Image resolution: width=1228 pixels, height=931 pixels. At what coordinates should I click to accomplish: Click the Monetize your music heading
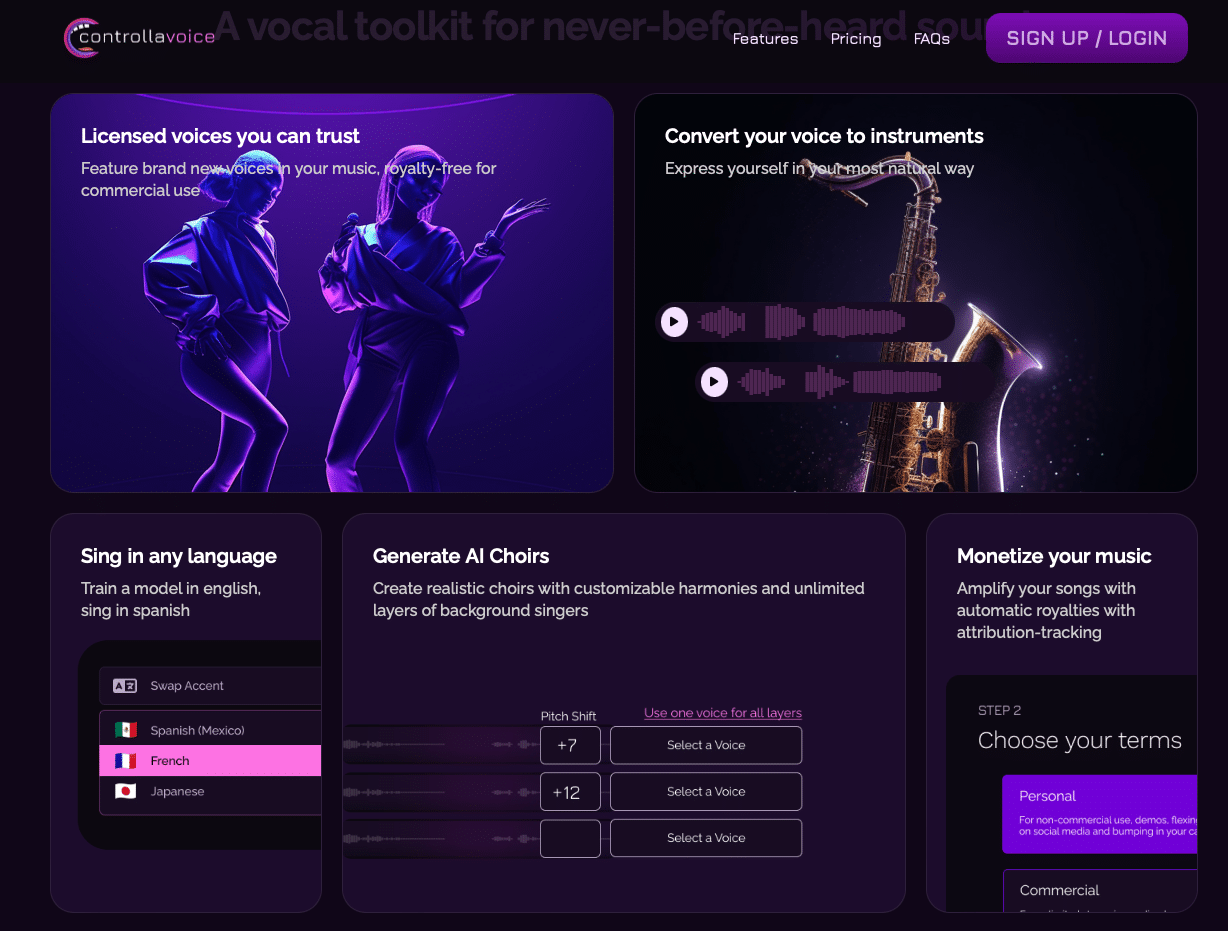(1054, 556)
